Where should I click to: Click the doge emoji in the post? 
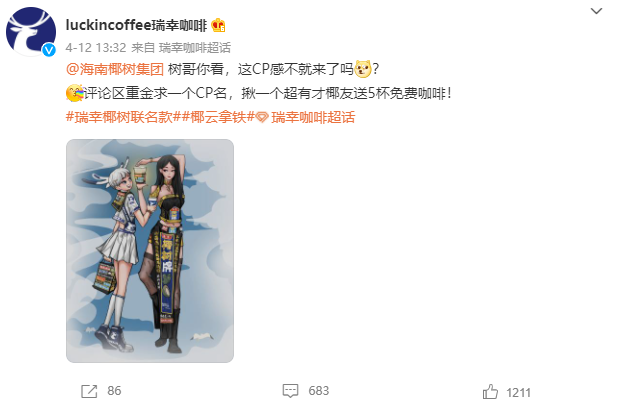(x=363, y=69)
